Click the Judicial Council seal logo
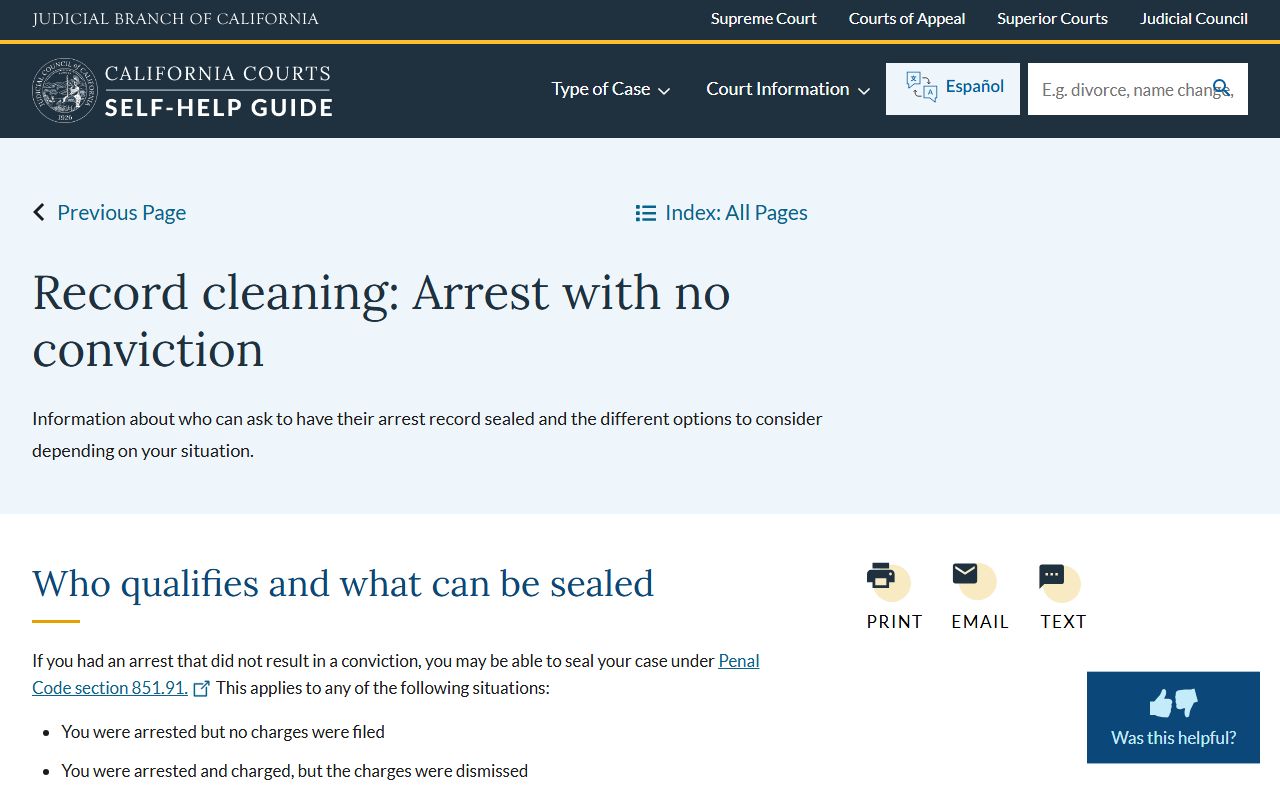1280x800 pixels. click(x=65, y=90)
